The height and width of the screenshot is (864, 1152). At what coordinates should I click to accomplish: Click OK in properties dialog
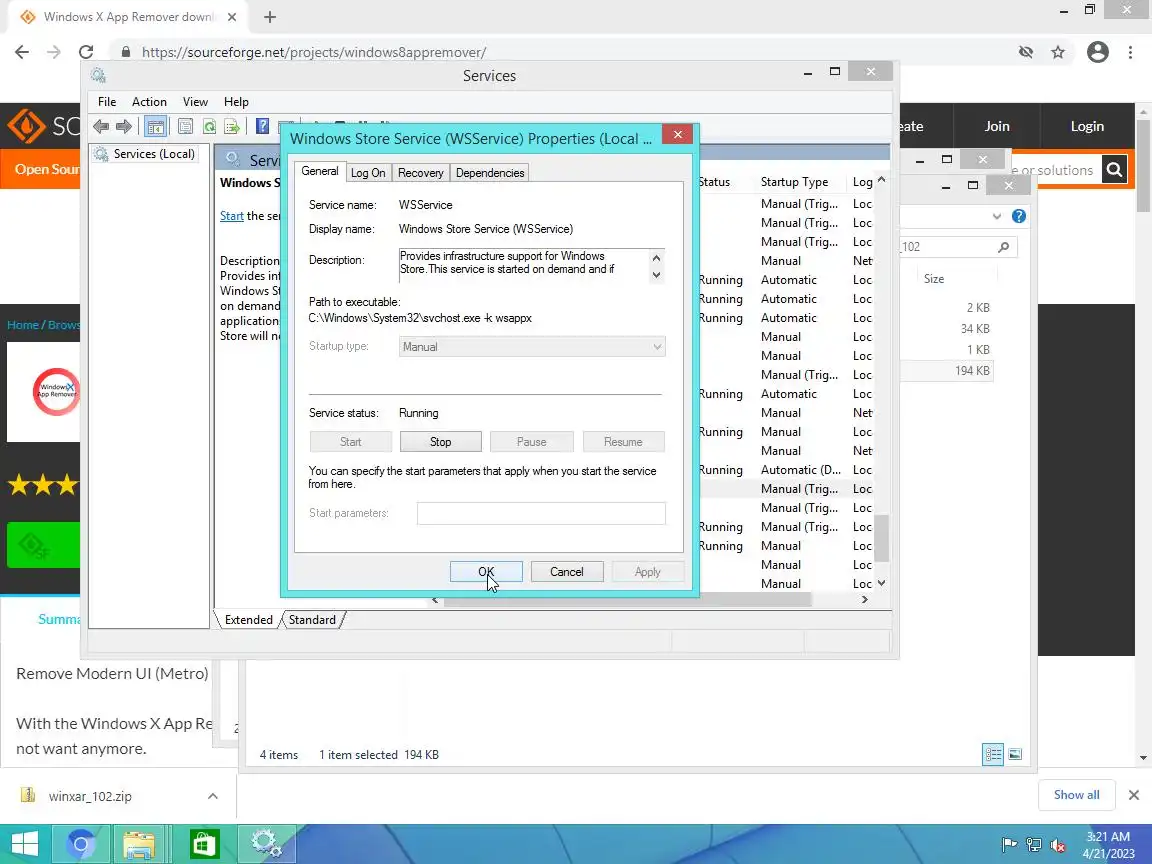point(486,572)
